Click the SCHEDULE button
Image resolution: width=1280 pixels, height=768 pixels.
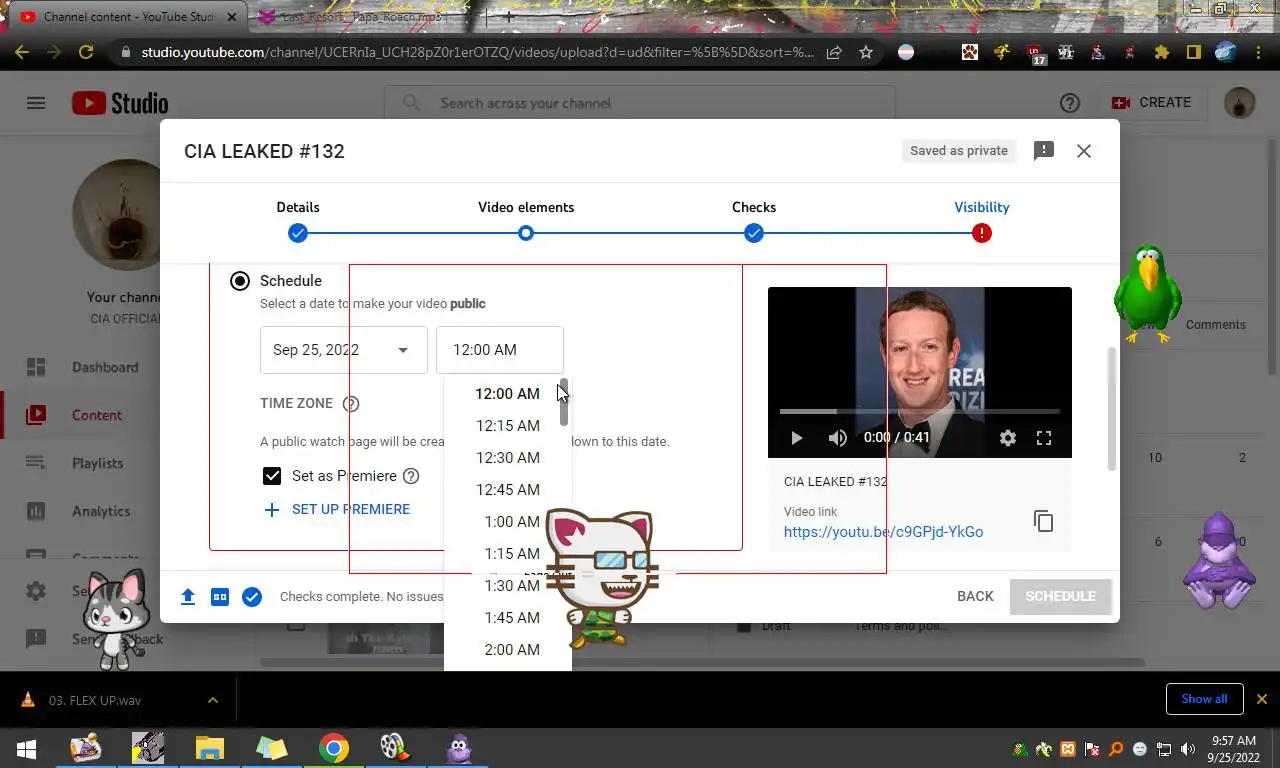point(1060,596)
